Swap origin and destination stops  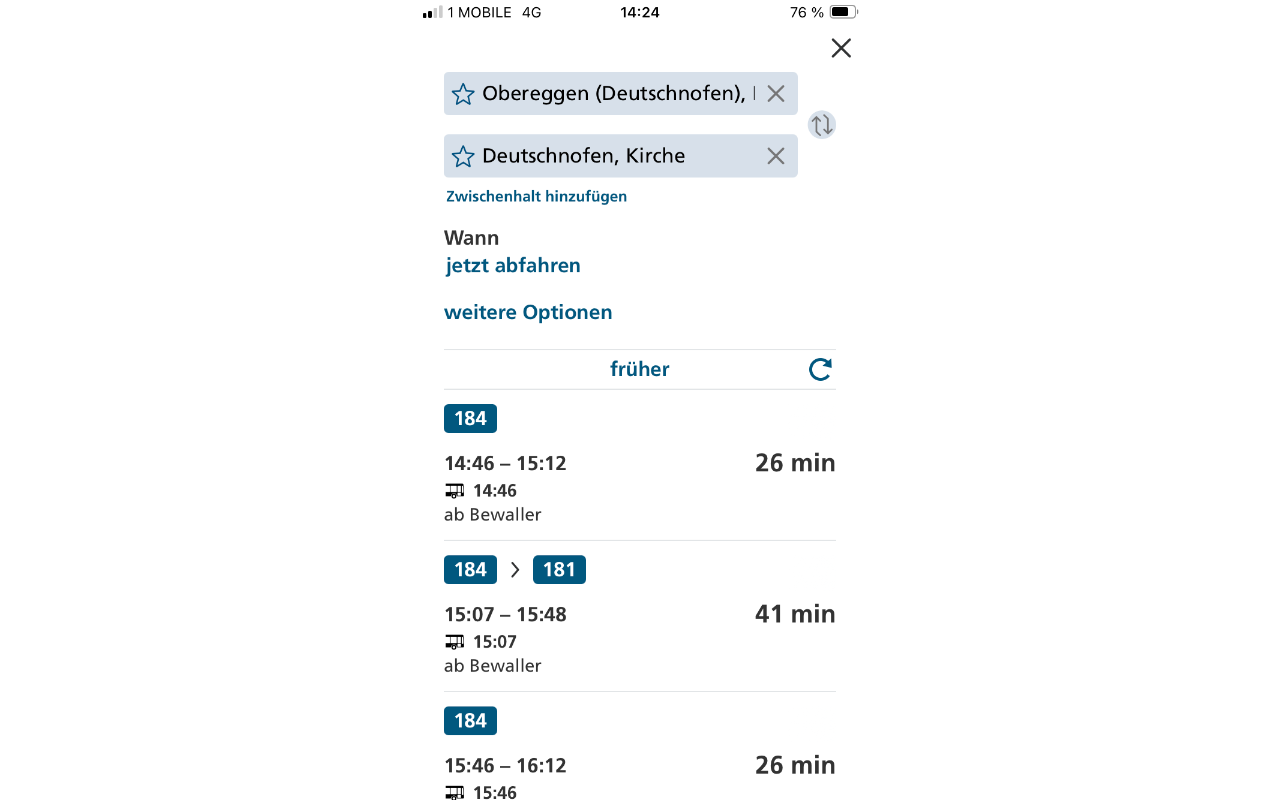coord(821,125)
